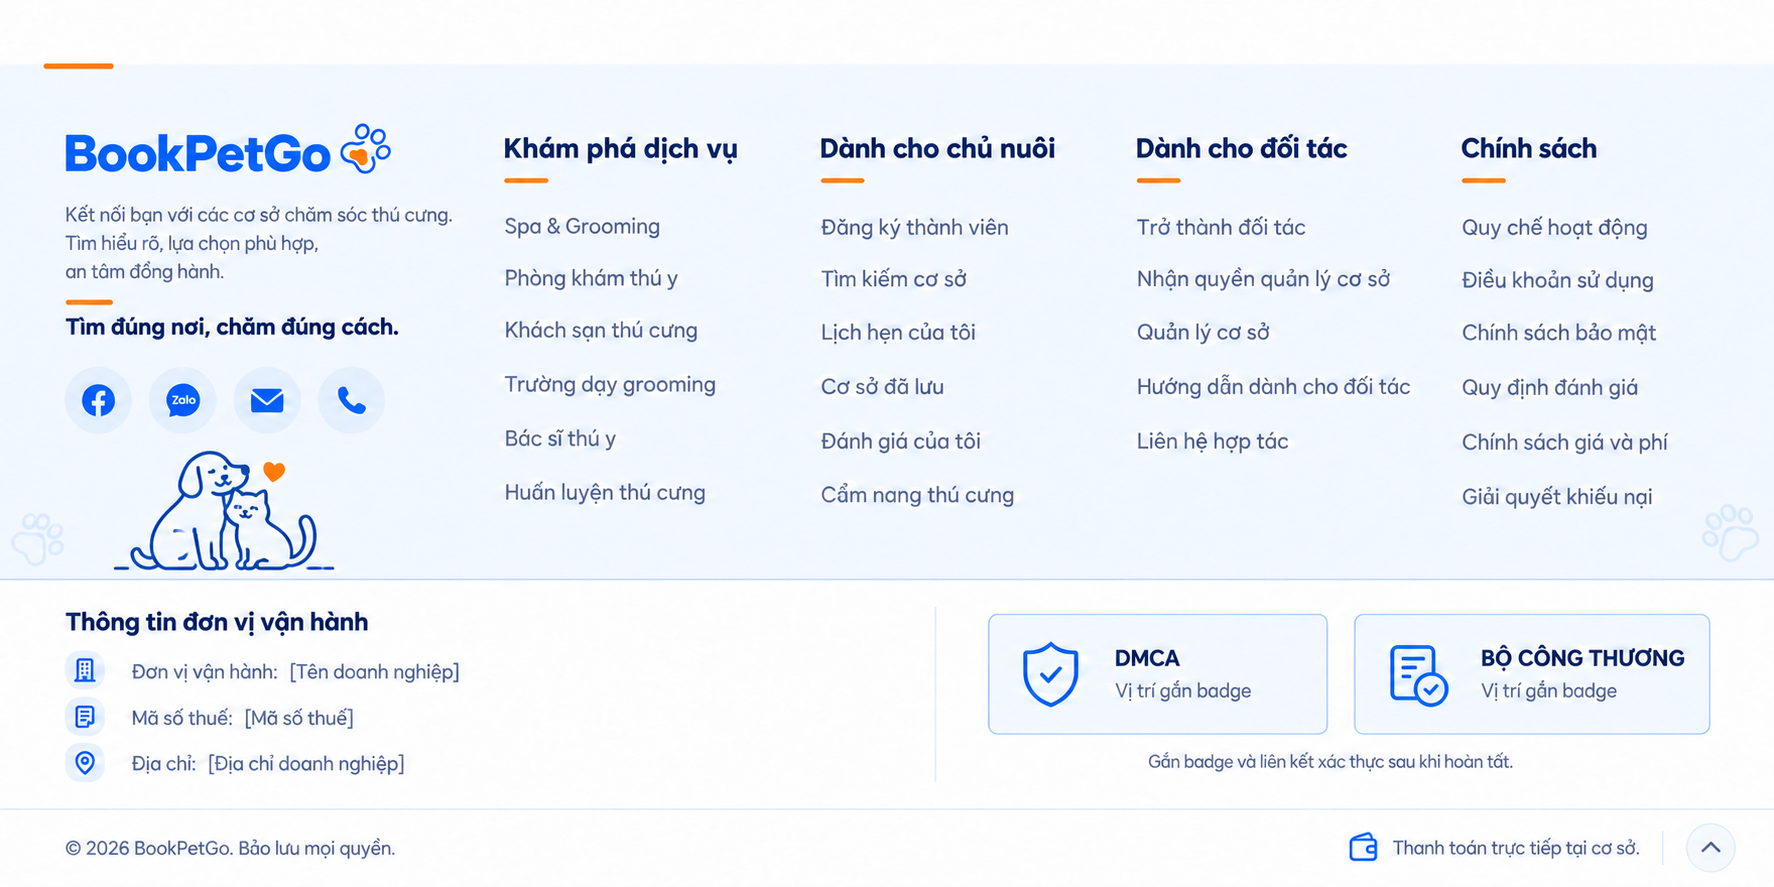Open Đăng ký thành viên link

(914, 227)
